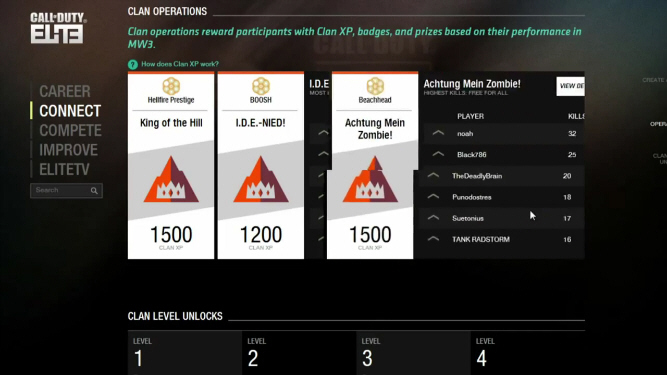
Task: Click the View Details button for Achtung Mein Zombie
Action: [x=570, y=86]
